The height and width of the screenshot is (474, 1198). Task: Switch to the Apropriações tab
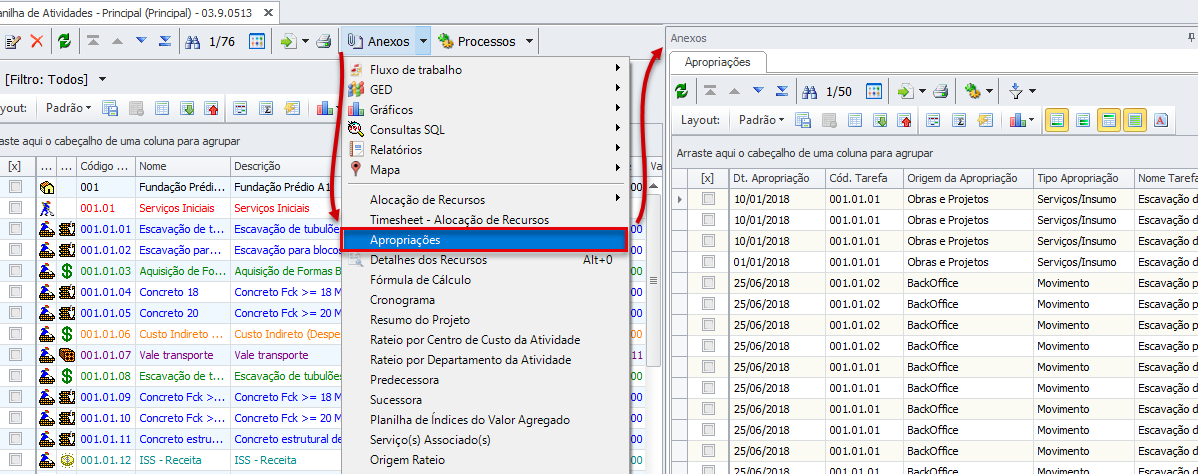(717, 62)
